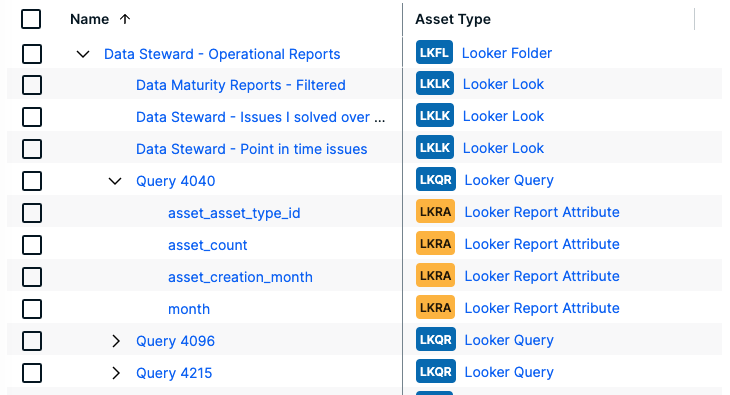Click LKLK badge beside Data Maturity Reports row
Viewport: 730px width, 395px height.
click(x=435, y=84)
